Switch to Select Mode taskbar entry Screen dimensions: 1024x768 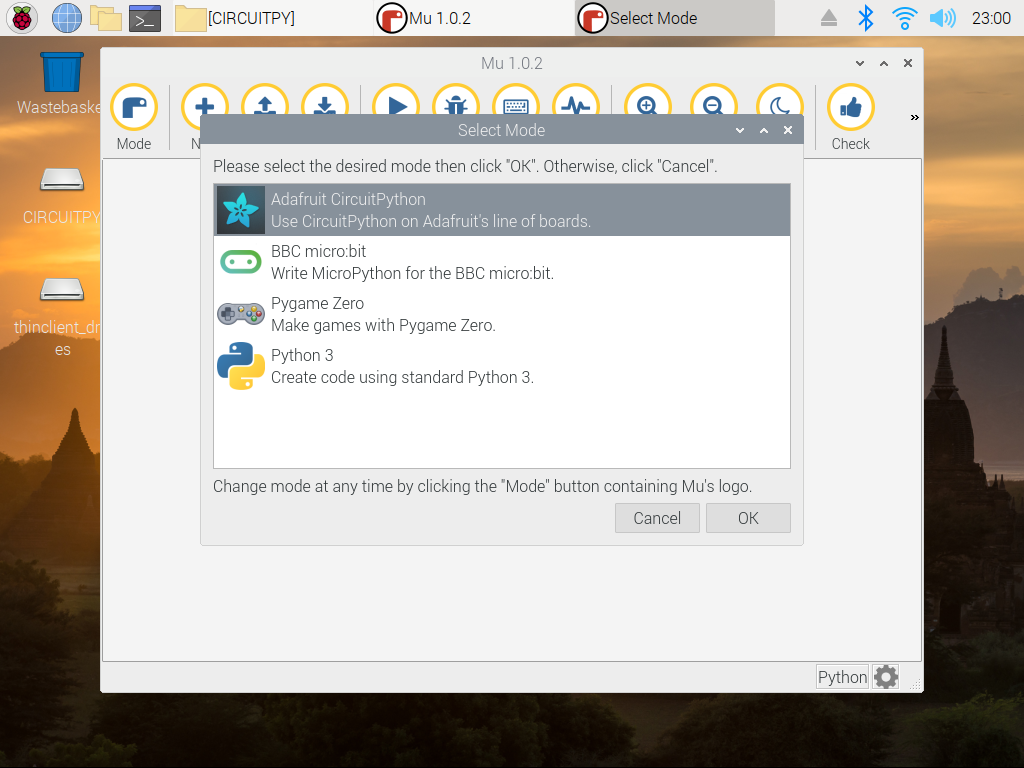coord(674,18)
